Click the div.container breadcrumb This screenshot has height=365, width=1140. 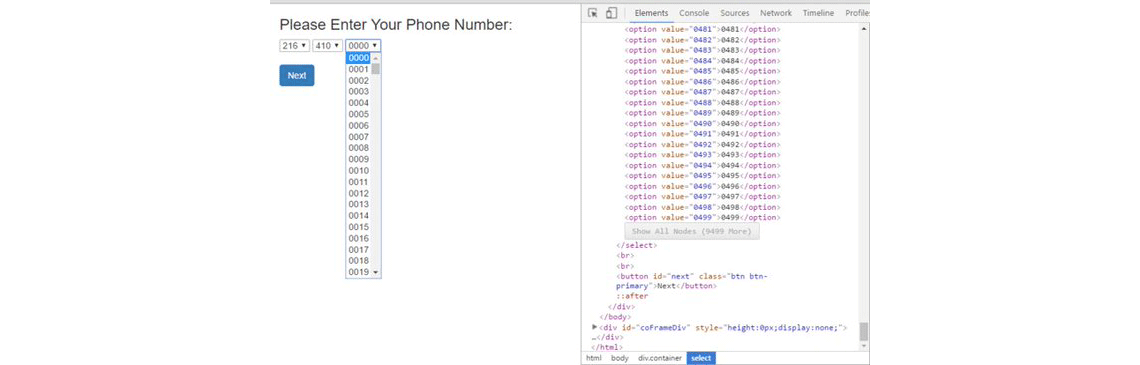(660, 358)
